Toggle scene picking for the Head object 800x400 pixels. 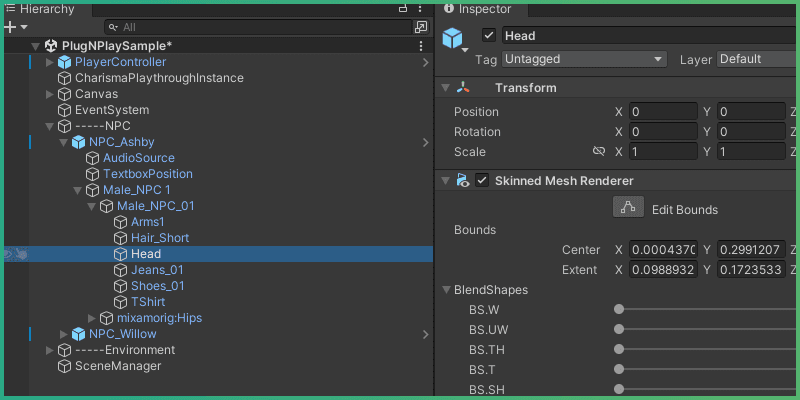[x=22, y=254]
